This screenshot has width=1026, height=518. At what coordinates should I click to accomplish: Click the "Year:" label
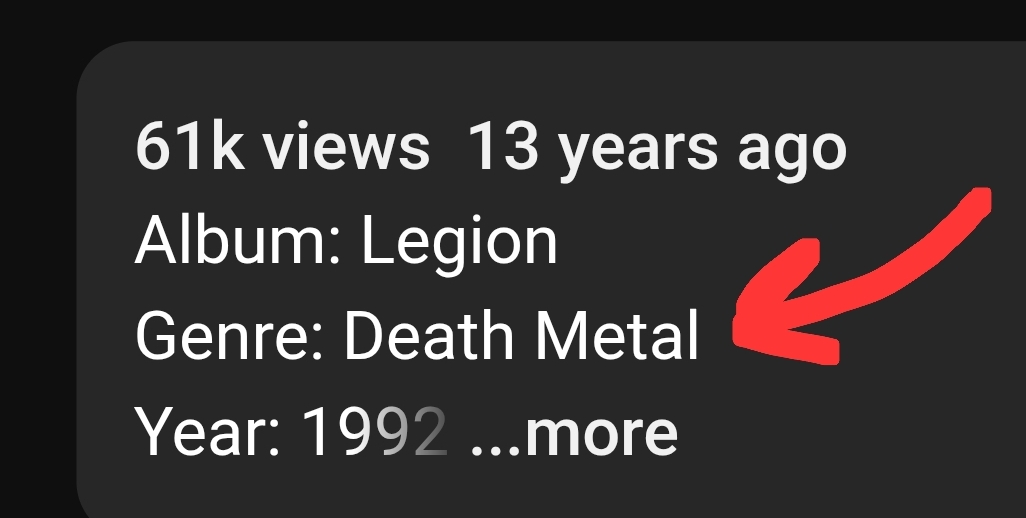(208, 432)
